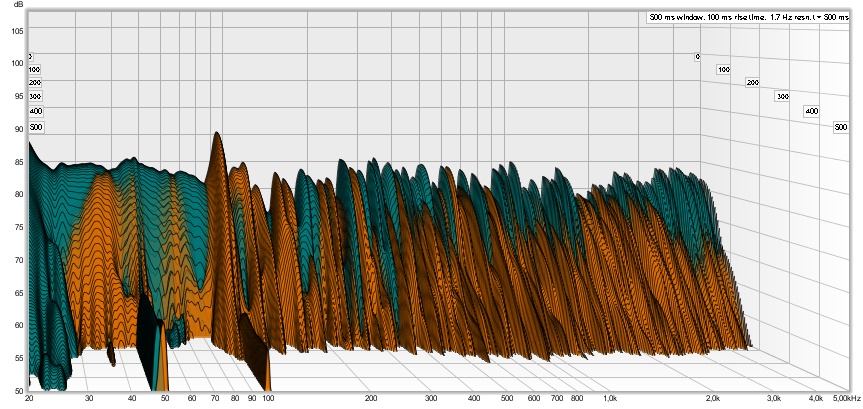The width and height of the screenshot is (863, 409).
Task: Pick the 65 label on the level axis
Action: (19, 292)
